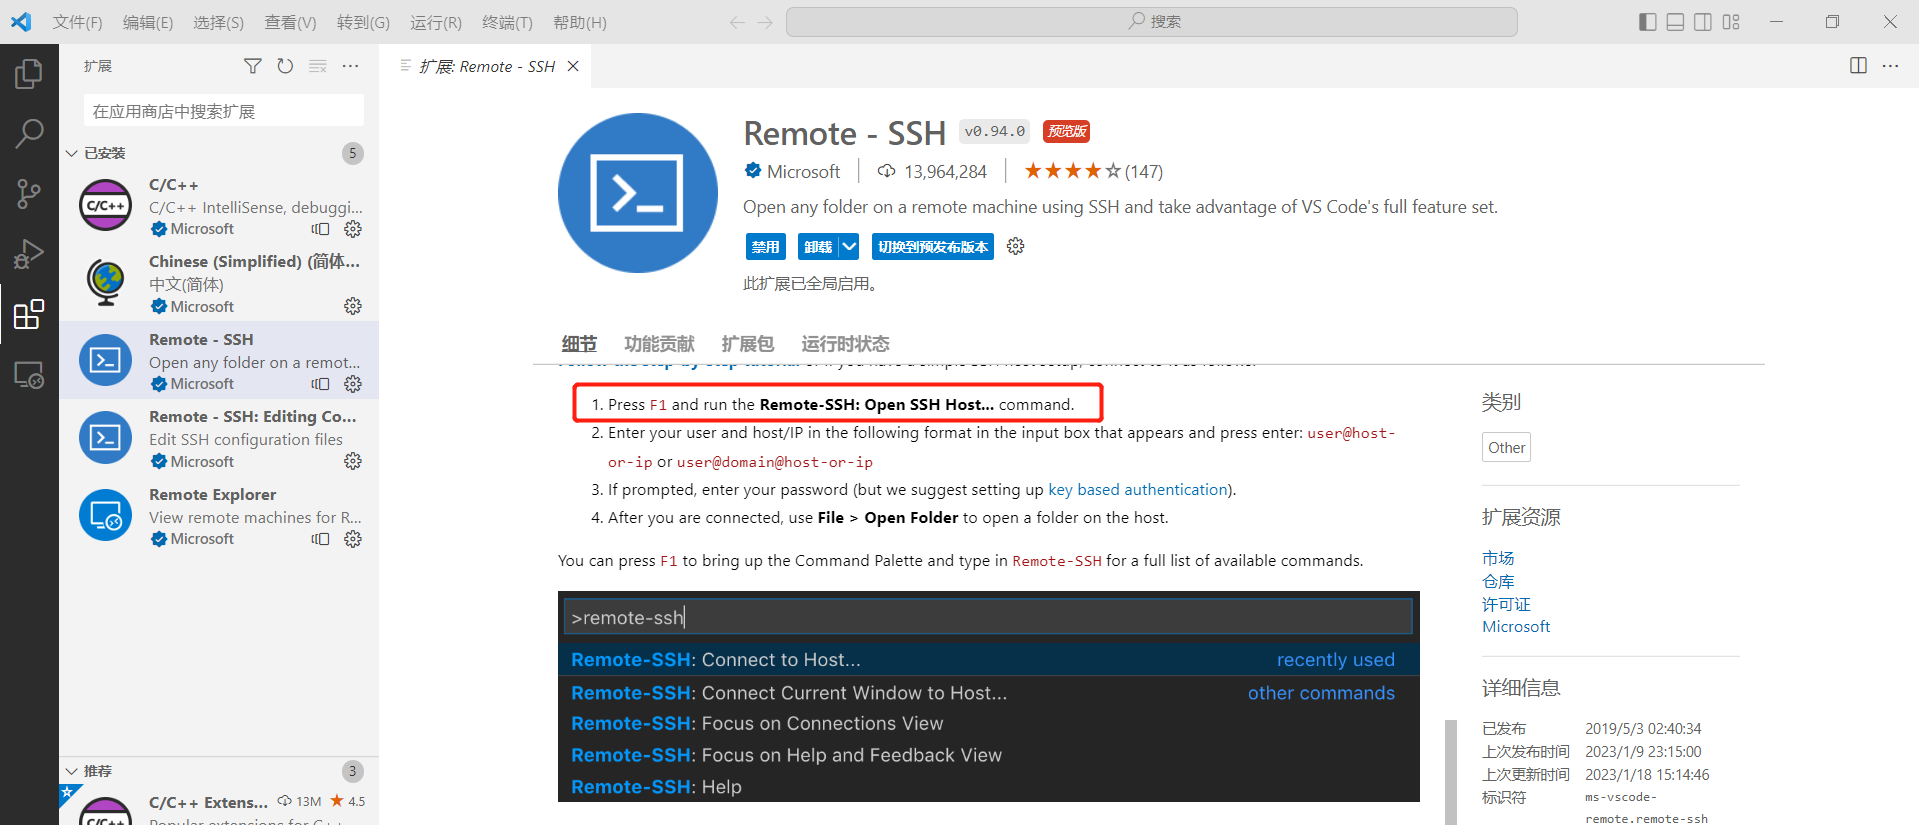The width and height of the screenshot is (1919, 825).
Task: Toggle the secondary side bar layout icon
Action: [x=1703, y=22]
